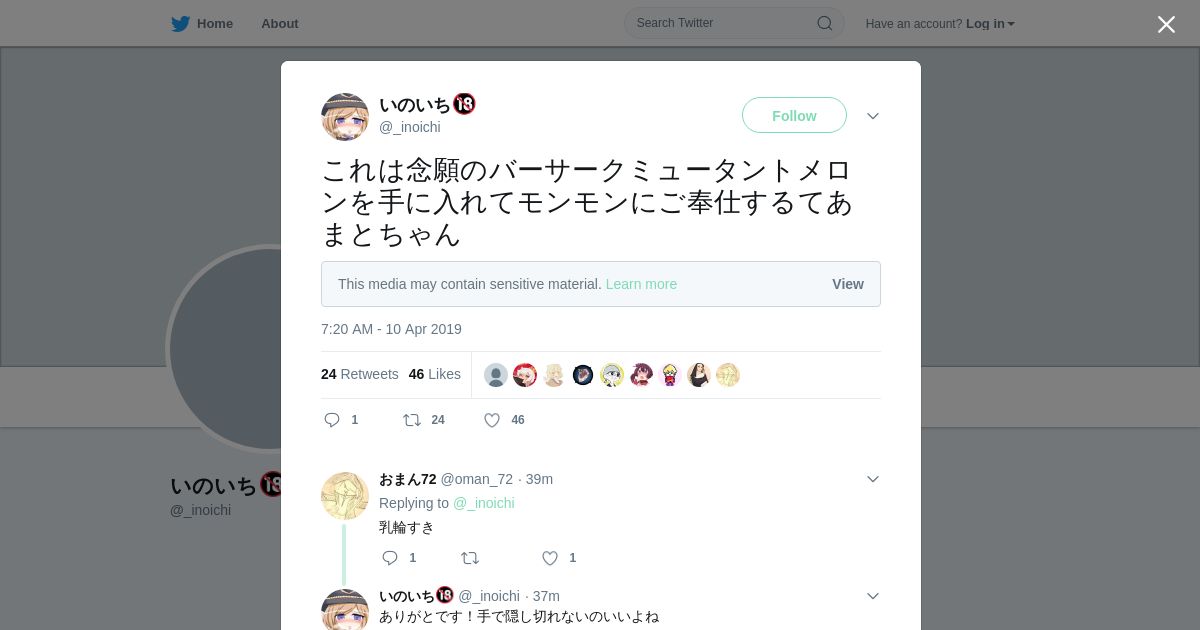Click the search magnifier icon
1200x630 pixels.
click(825, 23)
